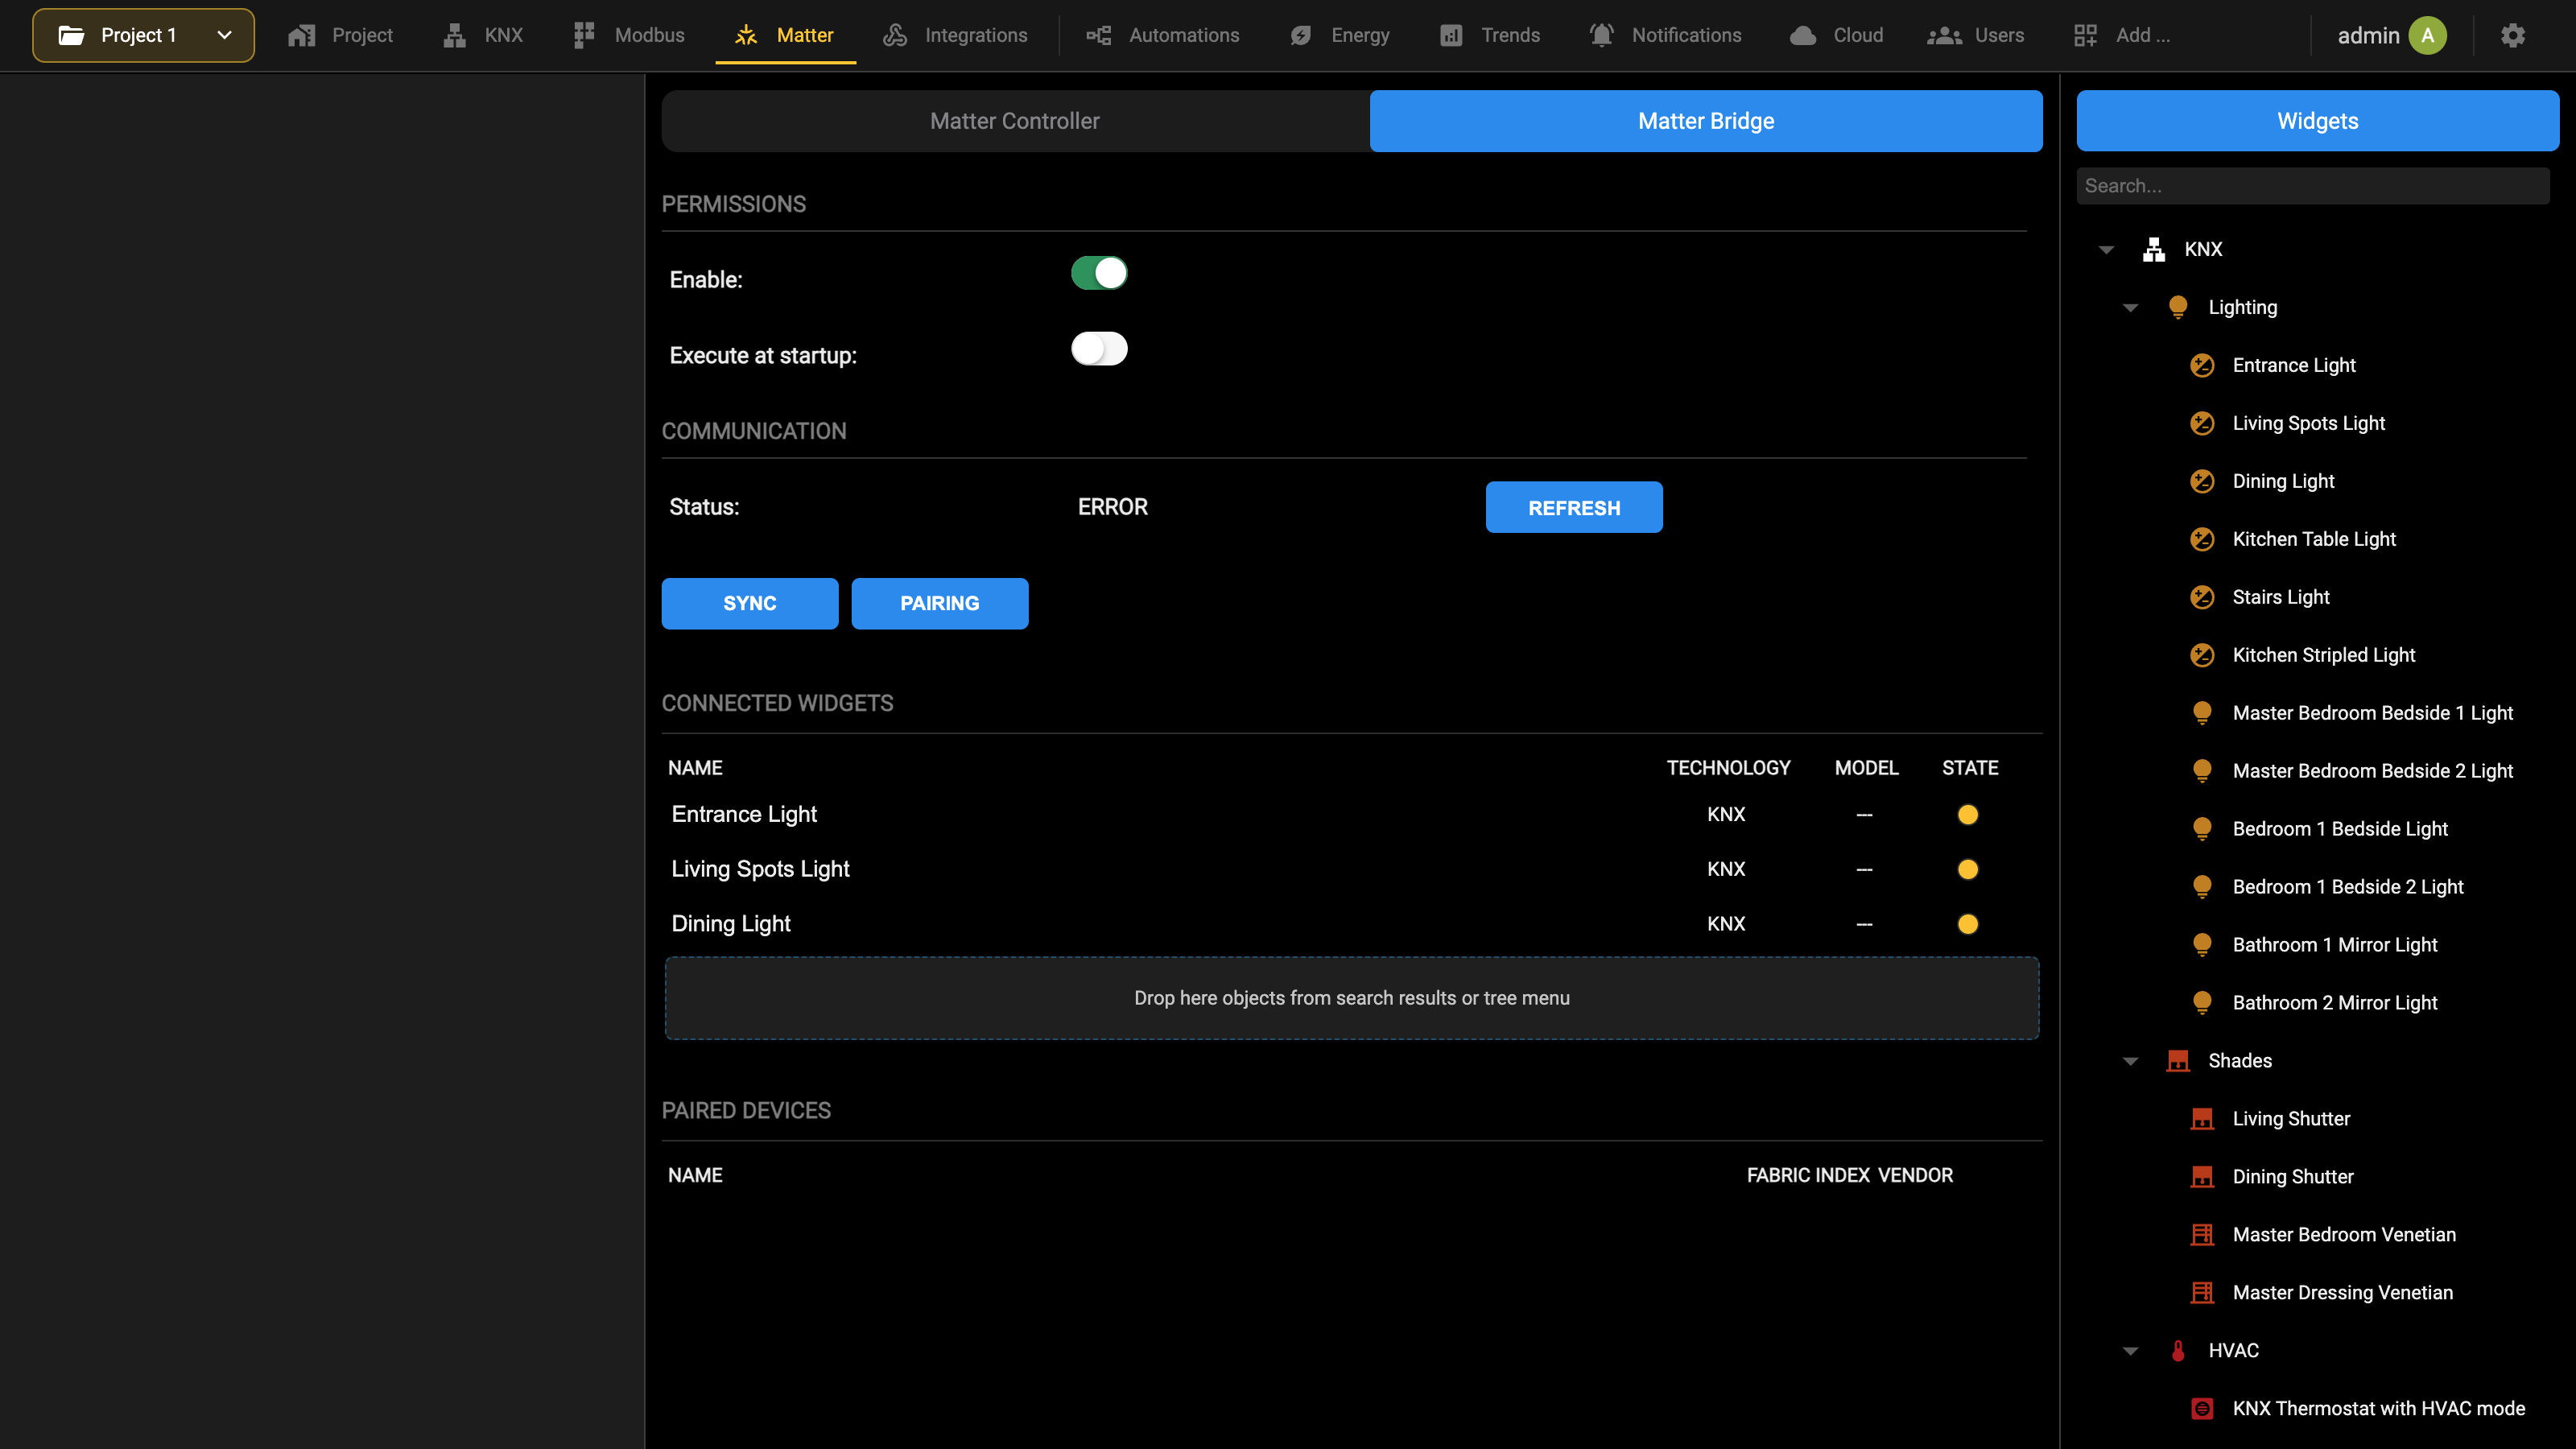
Task: Click the Entrance Light state indicator
Action: point(1968,815)
